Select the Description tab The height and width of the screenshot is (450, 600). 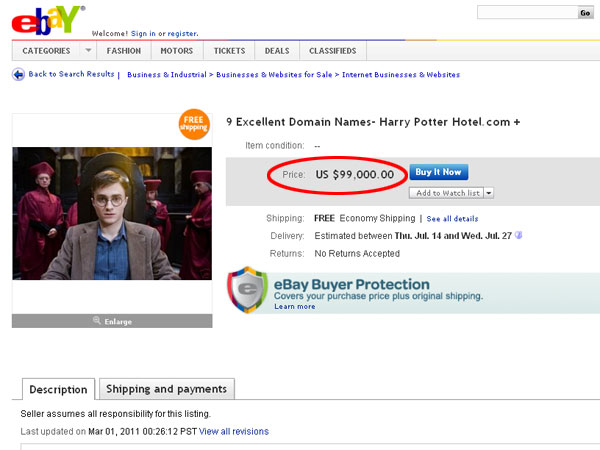[x=58, y=389]
